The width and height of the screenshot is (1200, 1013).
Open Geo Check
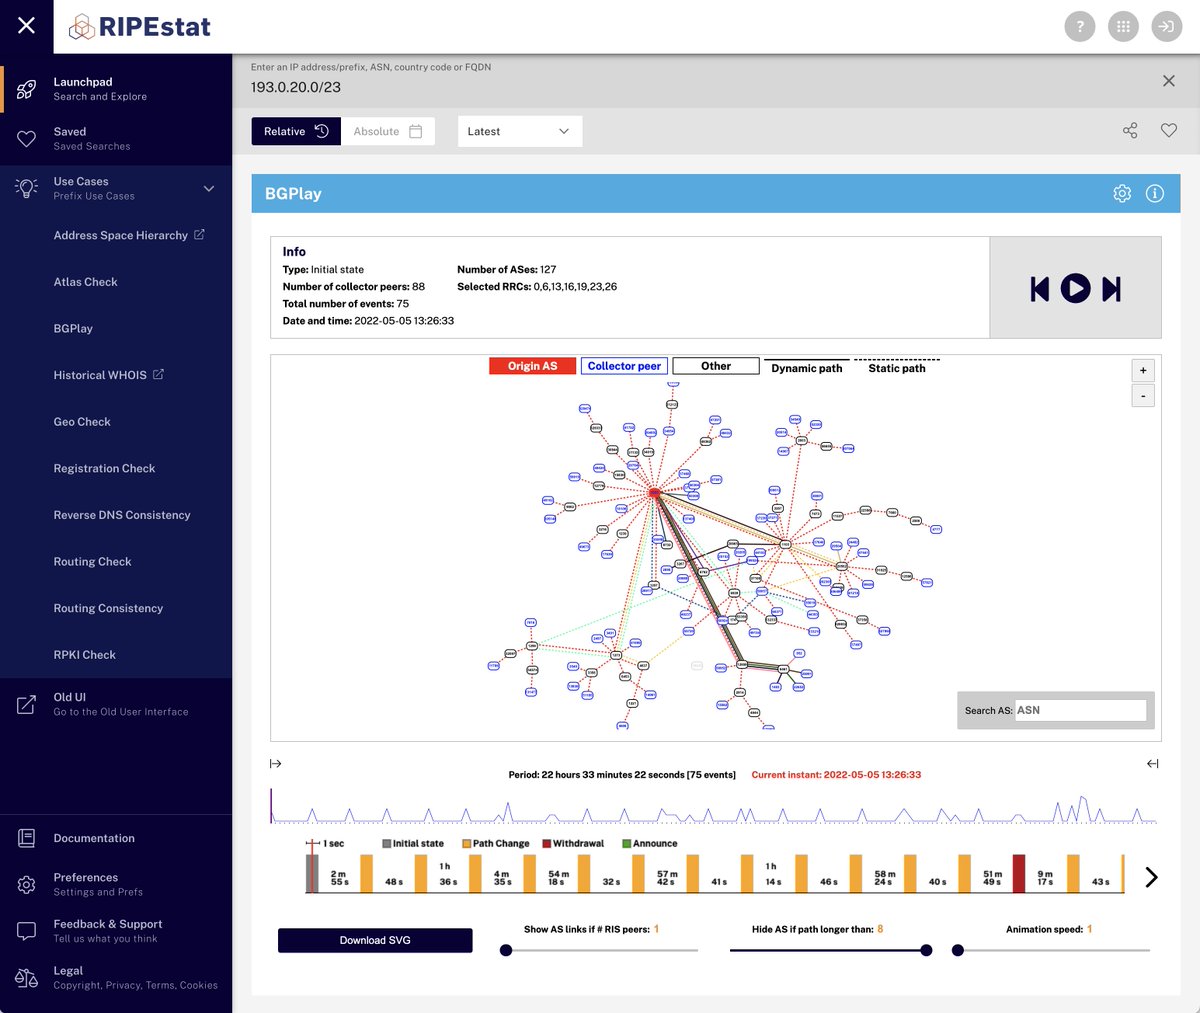coord(82,422)
